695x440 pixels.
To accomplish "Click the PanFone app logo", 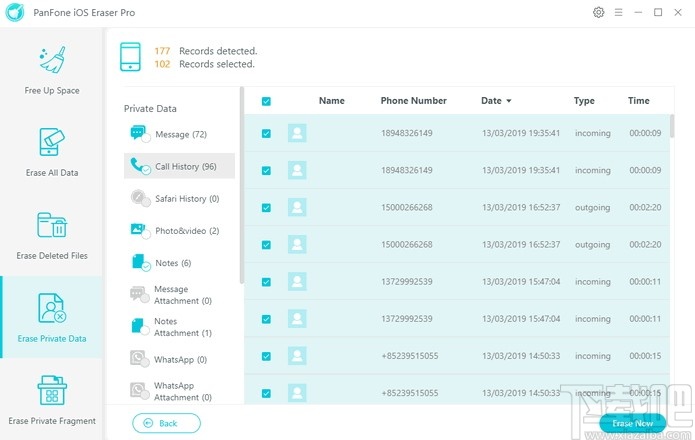I will coord(15,12).
